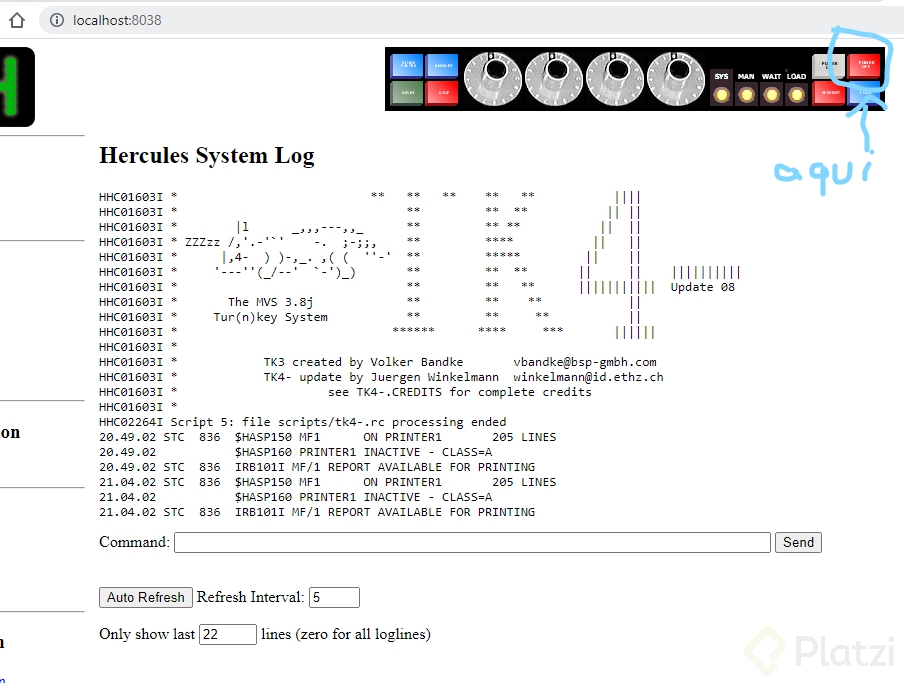The image size is (904, 683).
Task: Click the red POWER OFF button
Action: pyautogui.click(x=864, y=66)
